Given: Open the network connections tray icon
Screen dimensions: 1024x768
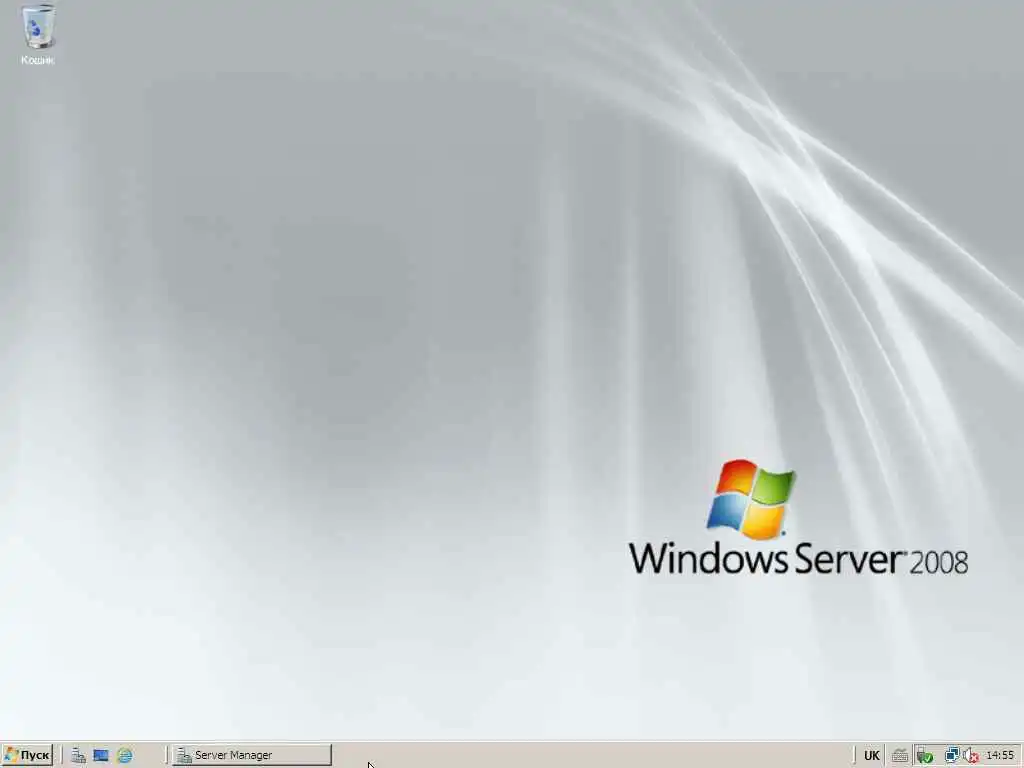Looking at the screenshot, I should 952,755.
